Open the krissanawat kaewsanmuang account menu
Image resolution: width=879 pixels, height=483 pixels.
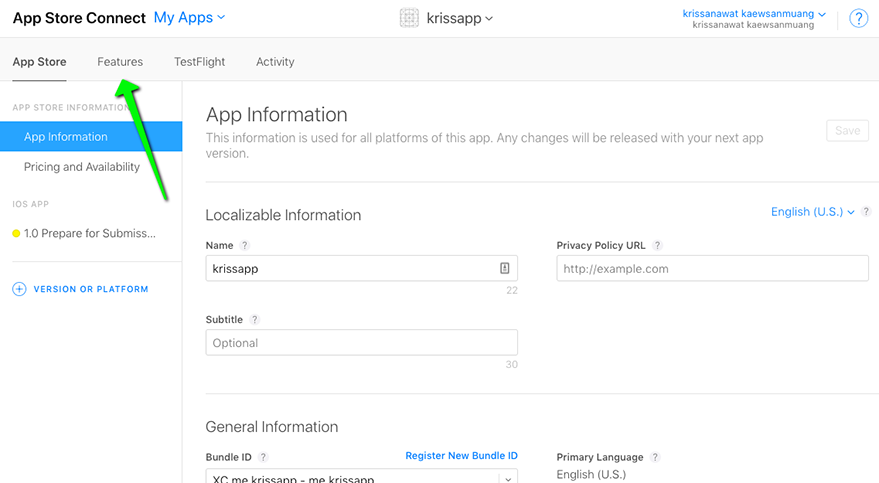(753, 13)
